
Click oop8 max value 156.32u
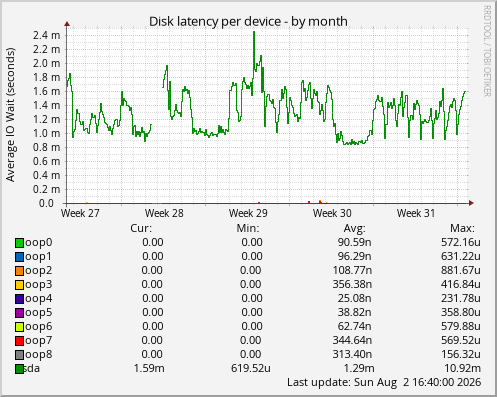tap(461, 354)
